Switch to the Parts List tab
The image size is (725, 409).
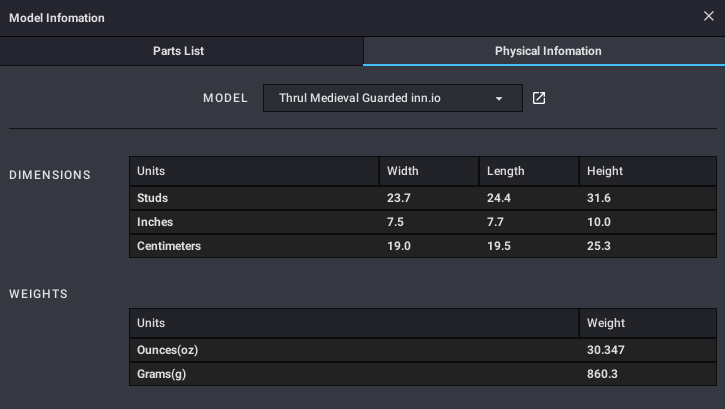pyautogui.click(x=179, y=51)
